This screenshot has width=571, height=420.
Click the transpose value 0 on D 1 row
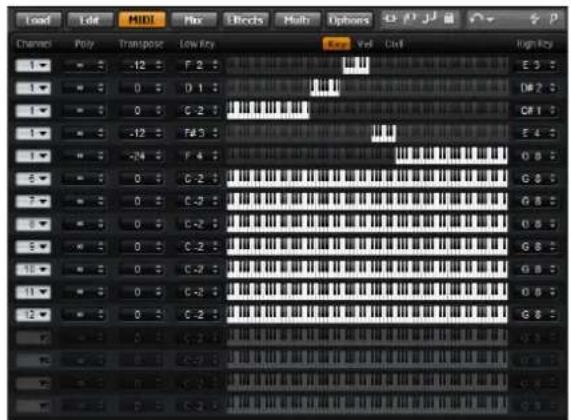[137, 88]
